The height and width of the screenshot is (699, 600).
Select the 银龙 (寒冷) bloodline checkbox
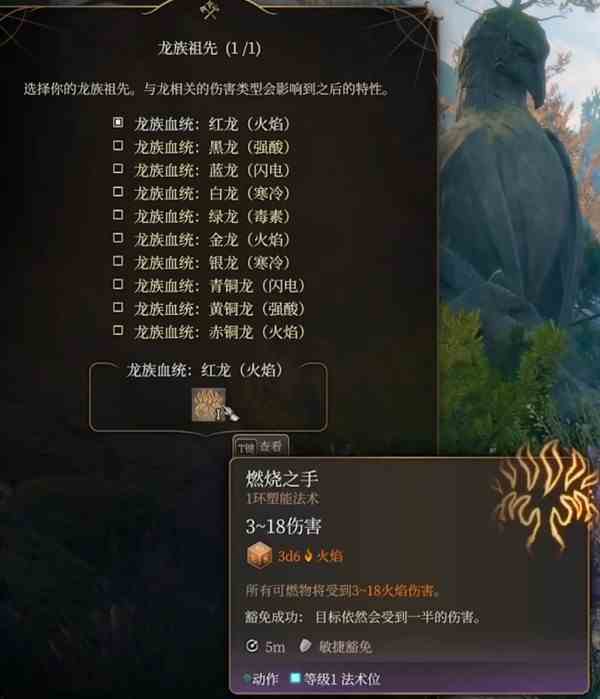pyautogui.click(x=118, y=261)
